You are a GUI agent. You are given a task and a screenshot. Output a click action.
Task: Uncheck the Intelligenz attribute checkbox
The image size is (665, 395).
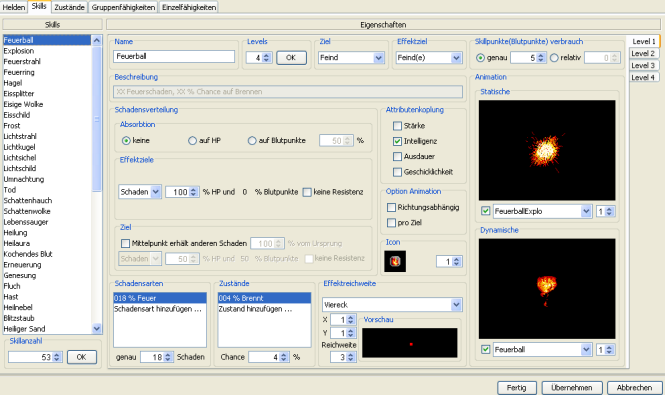tap(397, 141)
